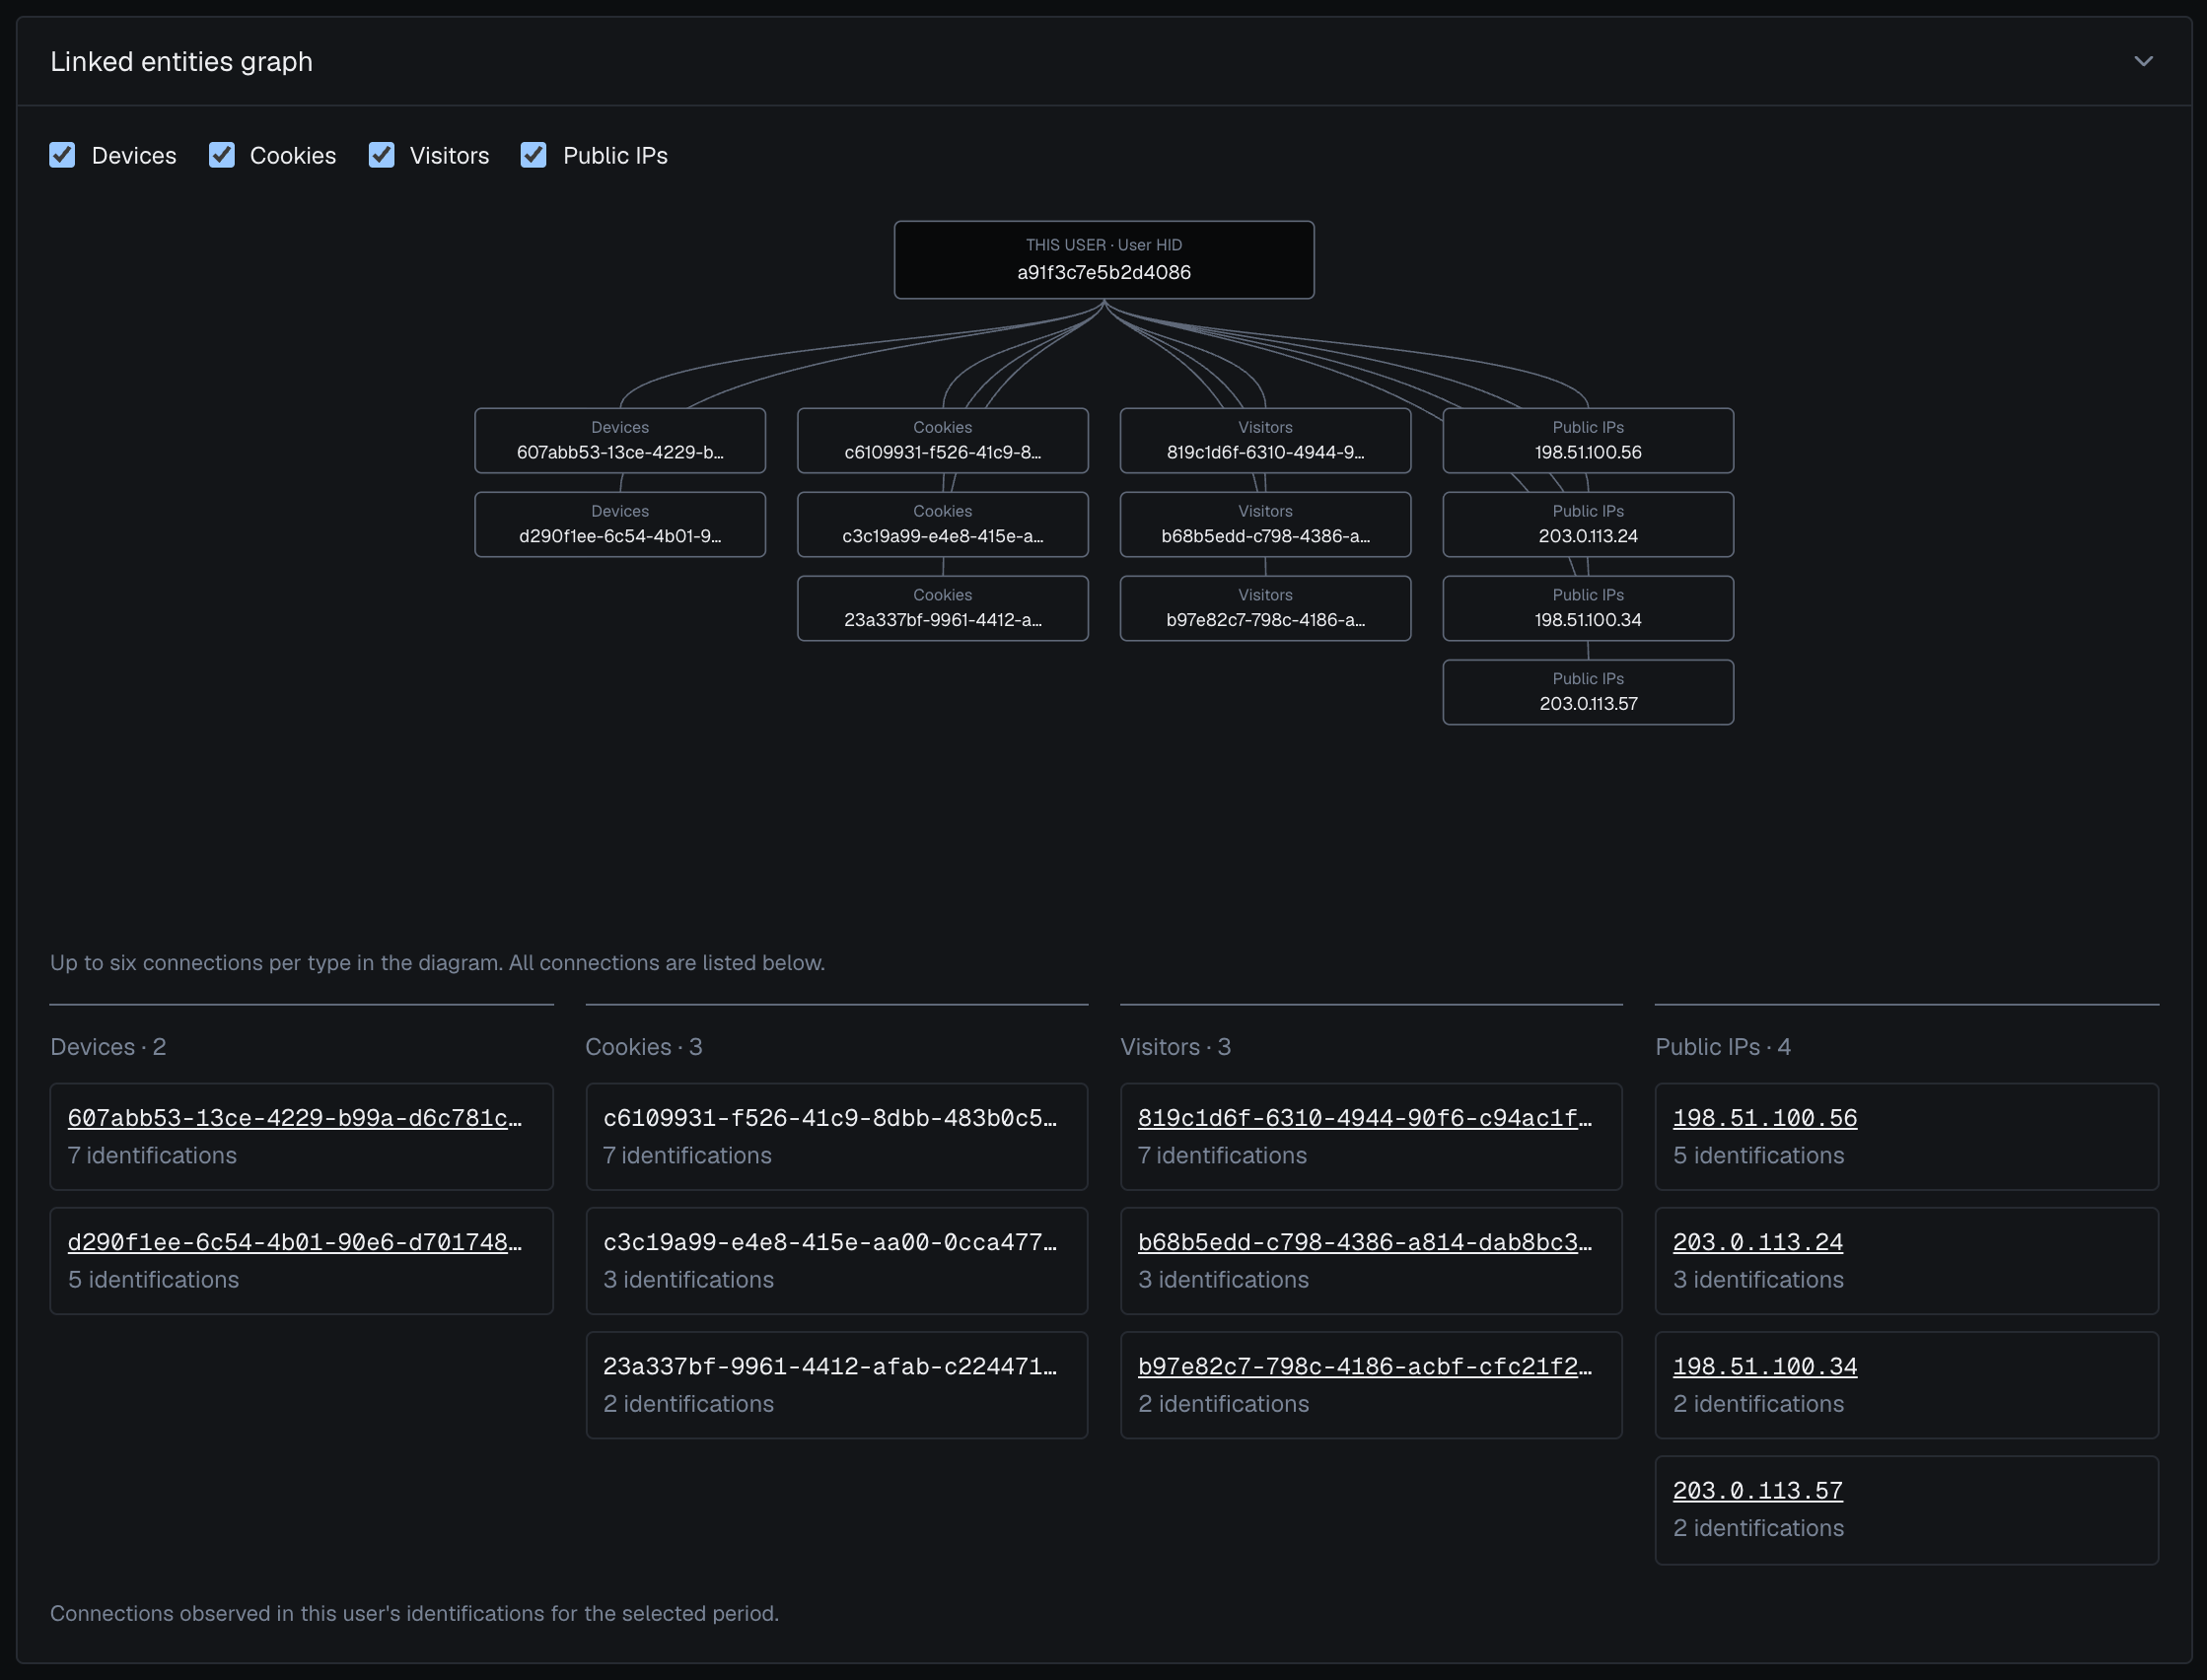Collapse the Linked entities graph panel
Viewport: 2207px width, 1680px height.
(2143, 61)
